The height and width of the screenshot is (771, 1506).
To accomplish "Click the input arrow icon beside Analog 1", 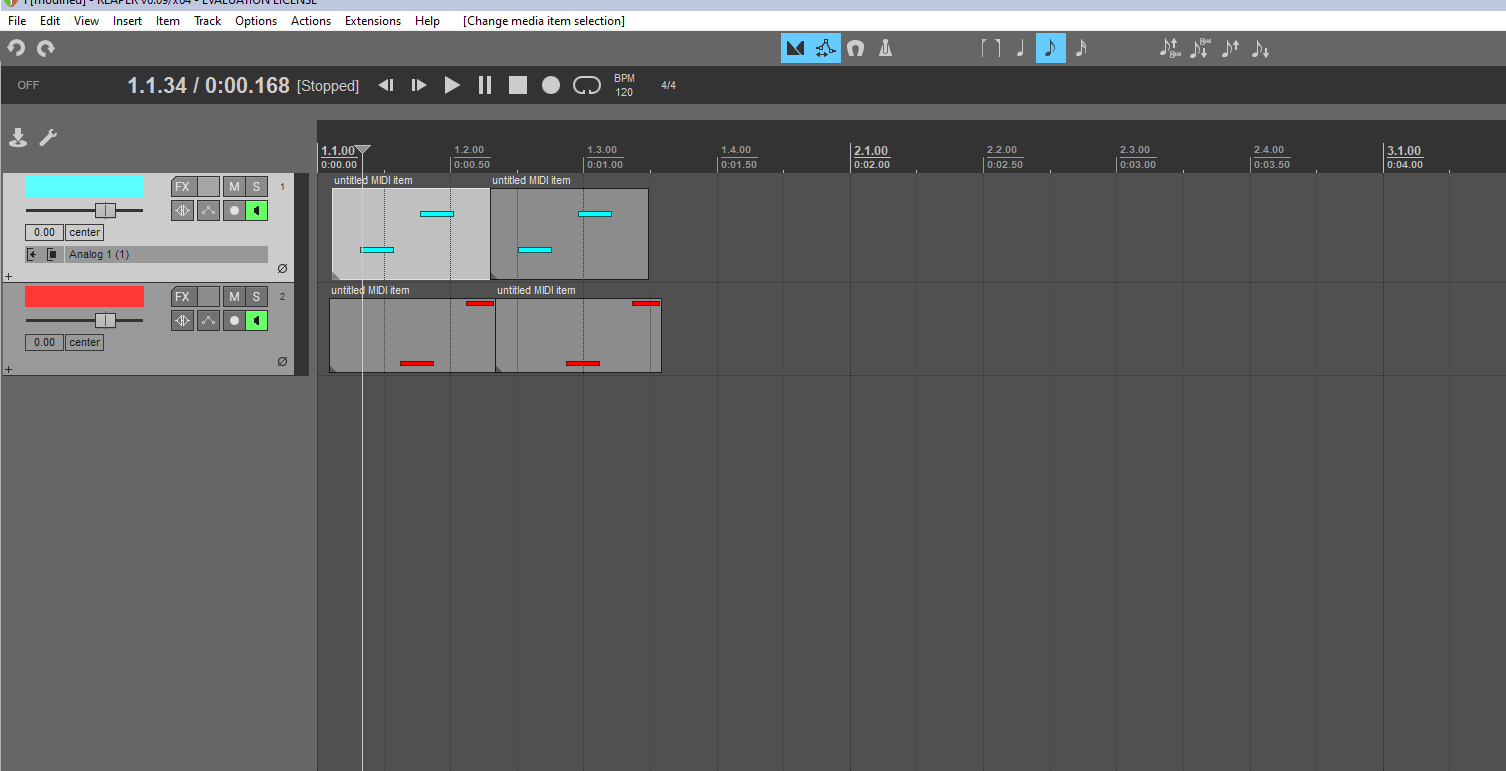I will [33, 254].
